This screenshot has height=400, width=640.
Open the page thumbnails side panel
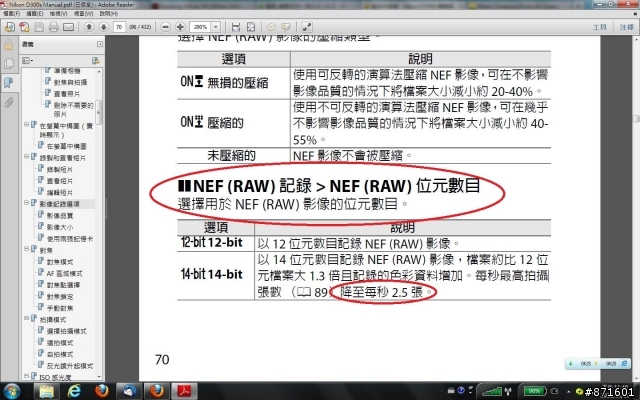tap(8, 64)
